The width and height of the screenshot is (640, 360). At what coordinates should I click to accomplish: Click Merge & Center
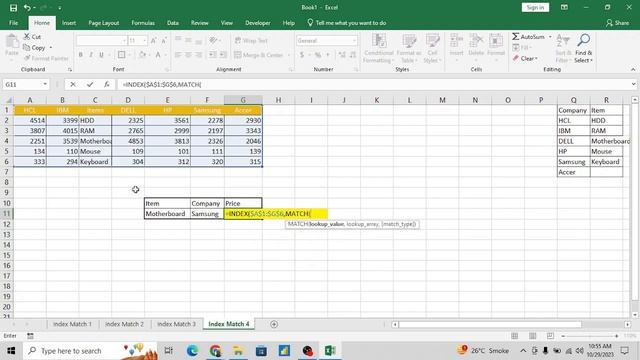click(x=259, y=55)
